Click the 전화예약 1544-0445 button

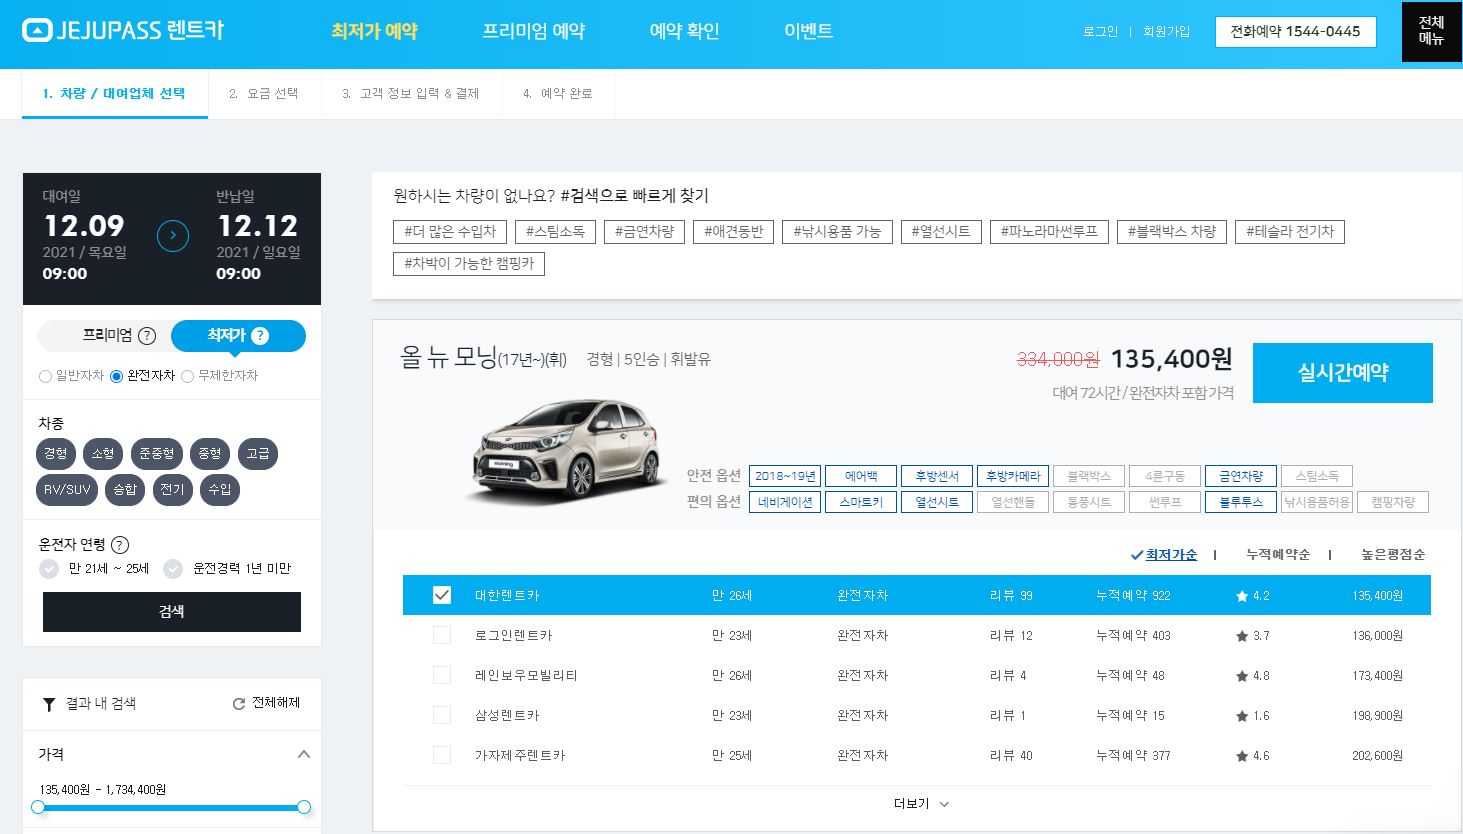click(x=1296, y=32)
